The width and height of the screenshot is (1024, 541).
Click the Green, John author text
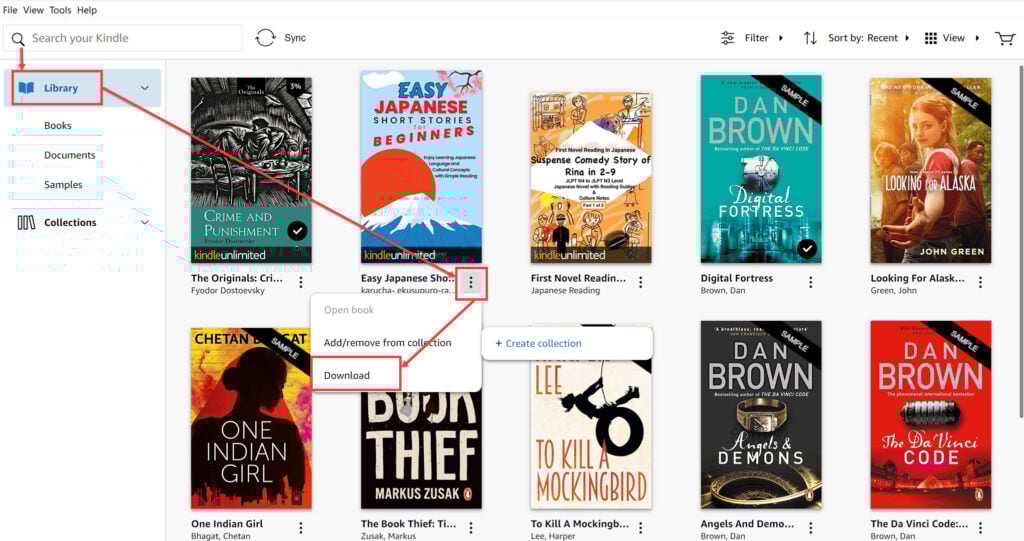tap(893, 290)
